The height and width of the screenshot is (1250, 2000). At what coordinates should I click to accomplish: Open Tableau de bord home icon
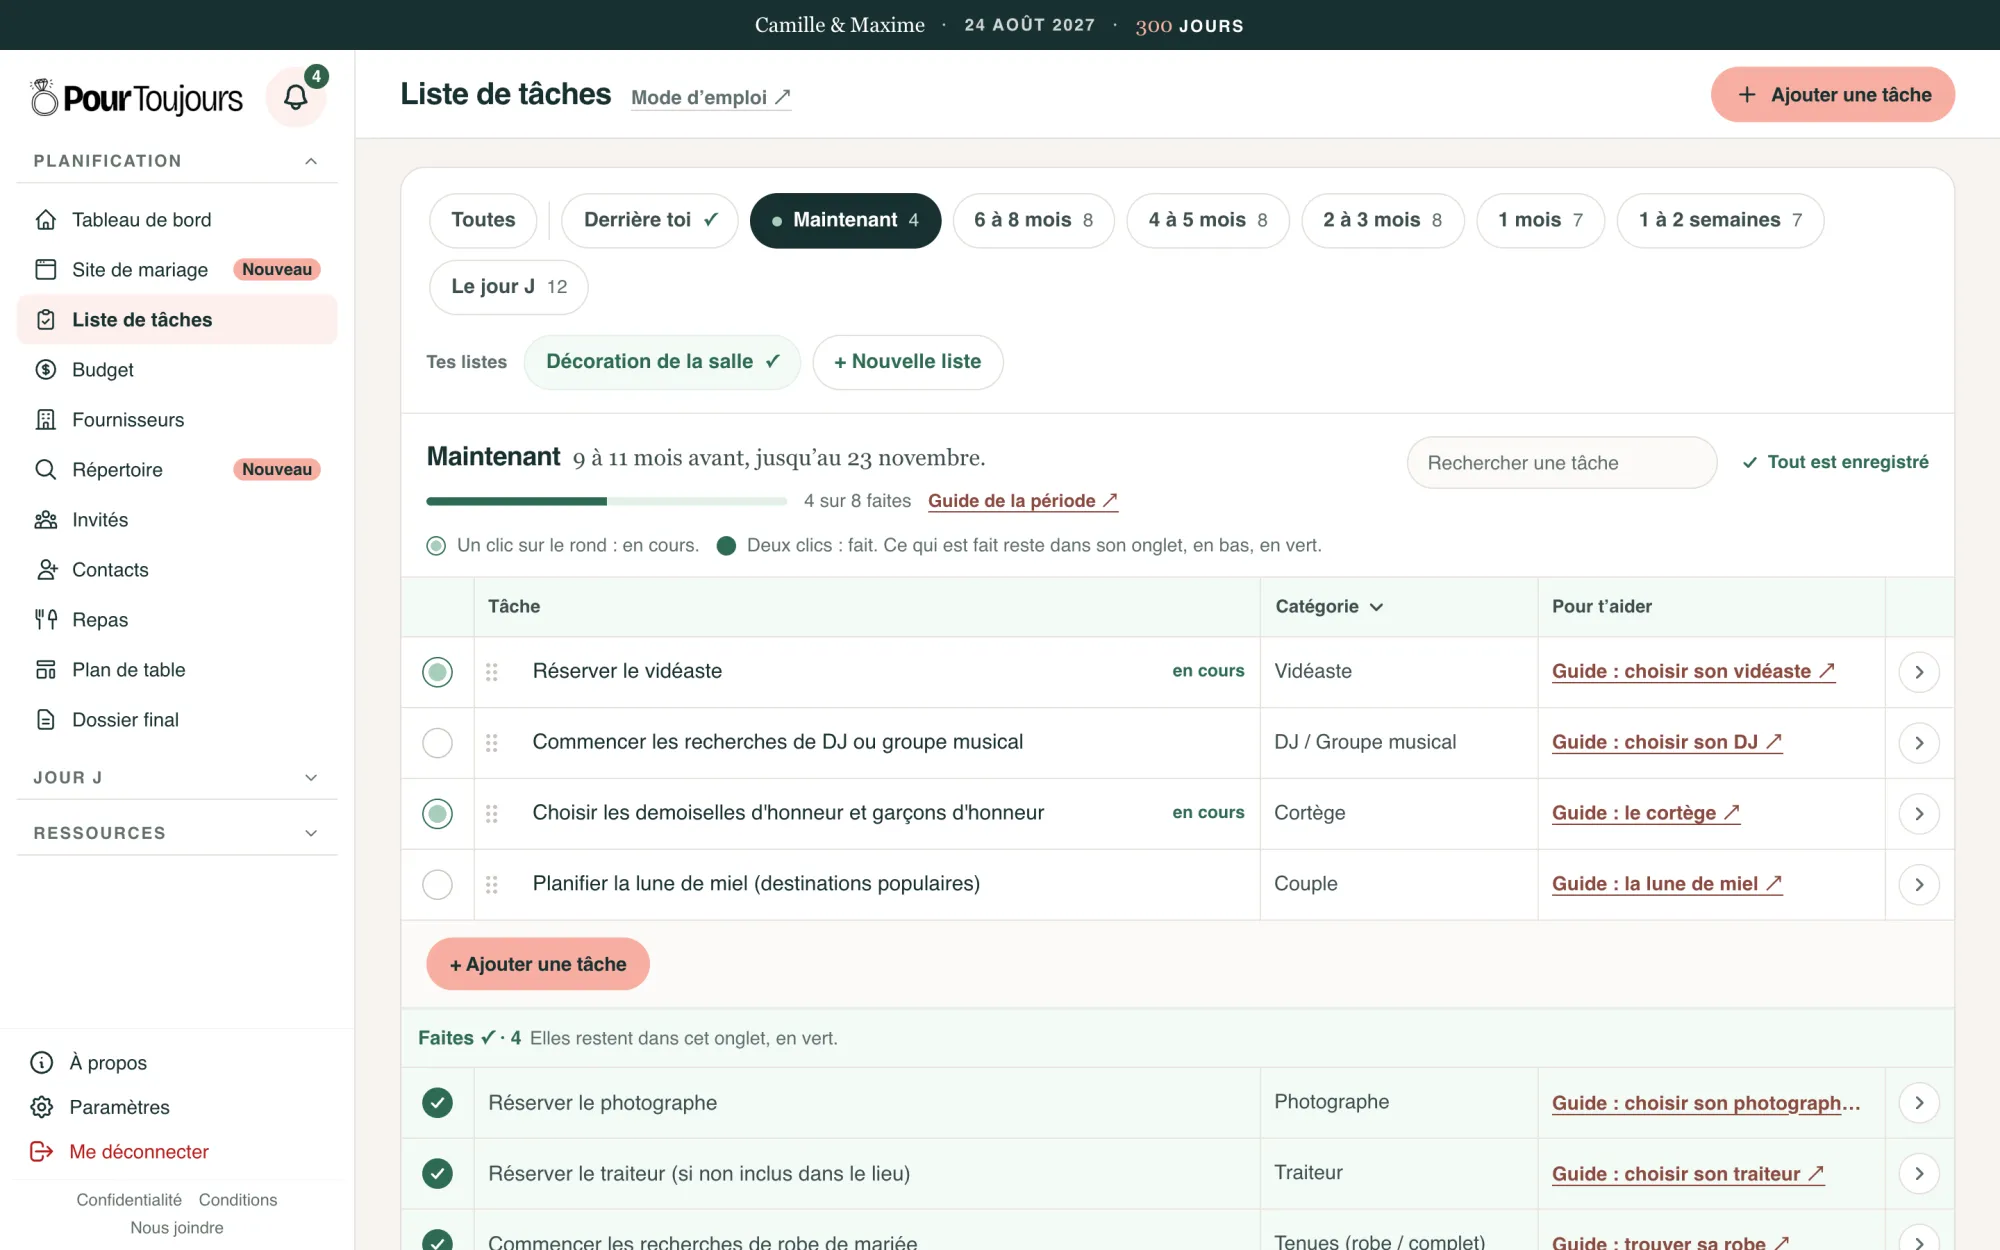(x=46, y=220)
